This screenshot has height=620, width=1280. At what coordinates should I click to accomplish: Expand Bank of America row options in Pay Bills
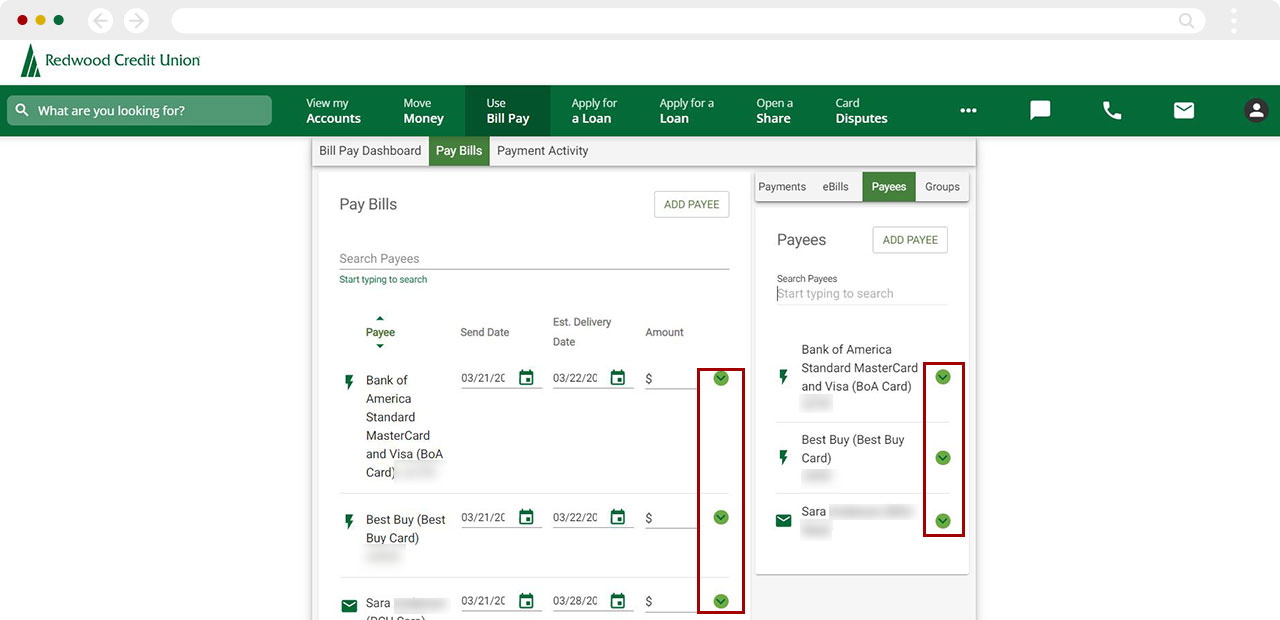721,378
